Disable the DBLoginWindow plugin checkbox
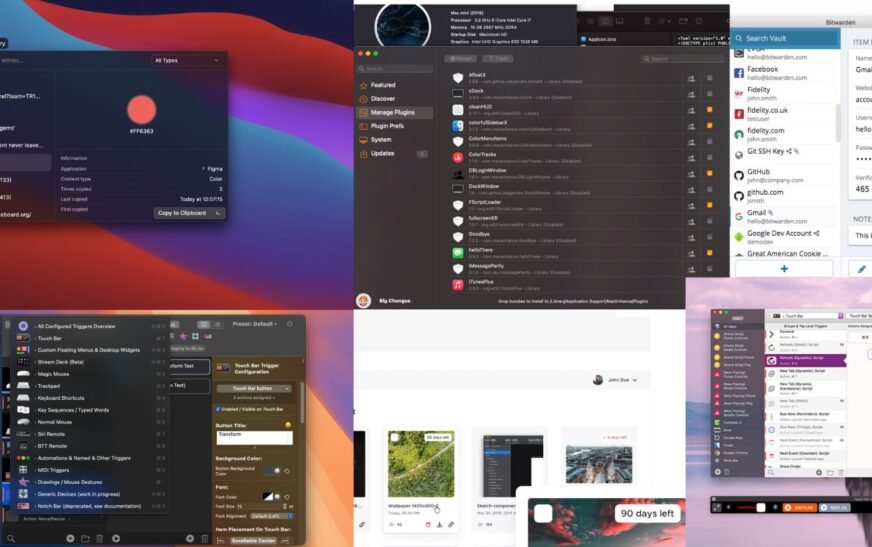This screenshot has width=872, height=547. point(710,173)
